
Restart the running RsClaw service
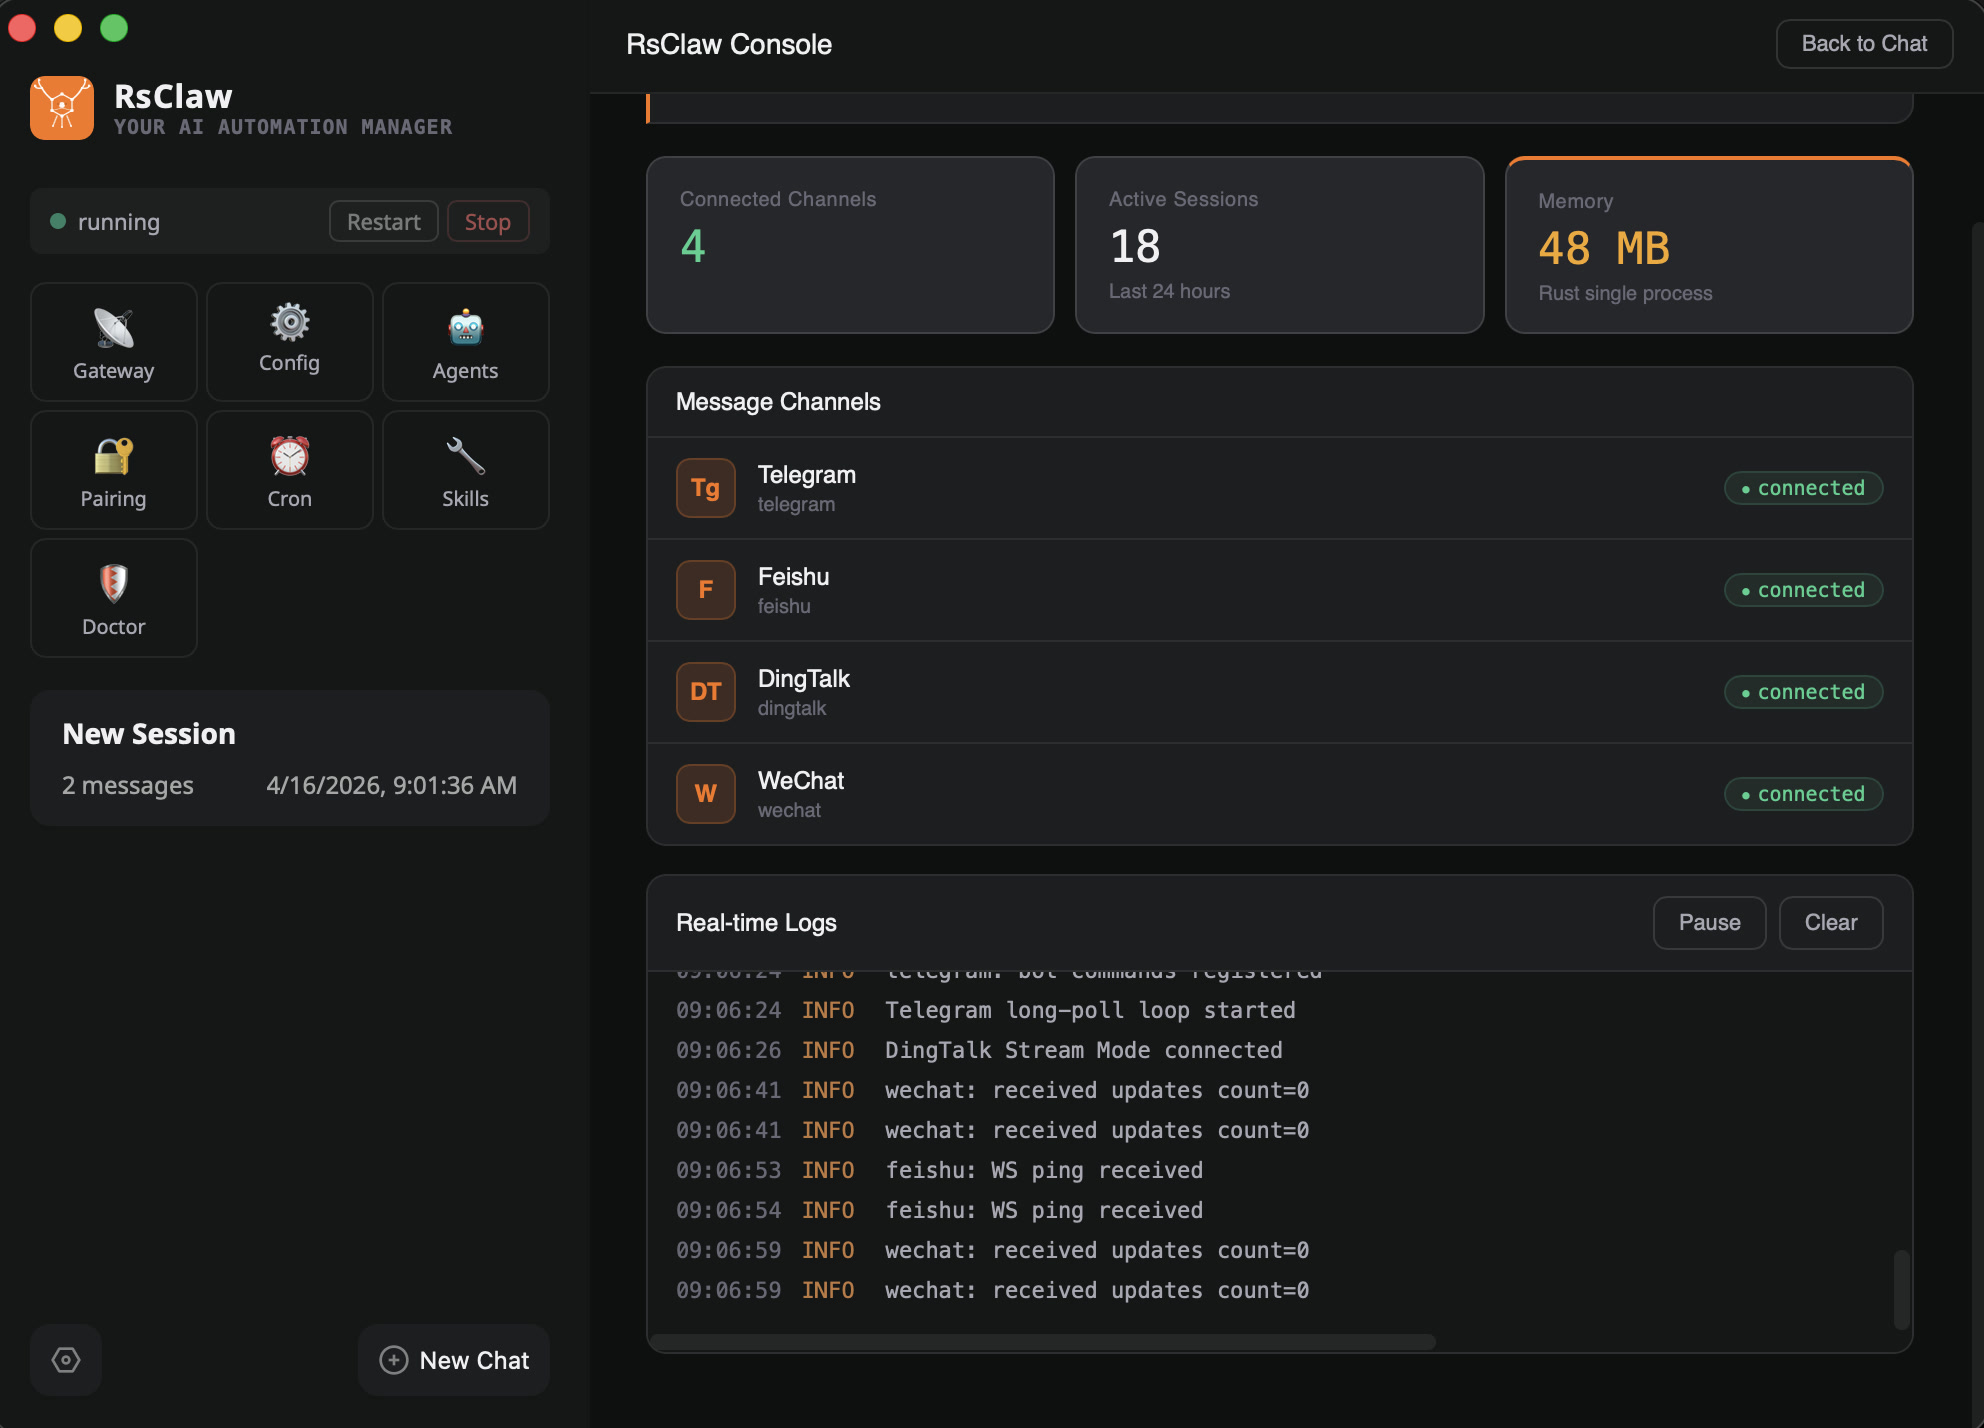point(383,221)
